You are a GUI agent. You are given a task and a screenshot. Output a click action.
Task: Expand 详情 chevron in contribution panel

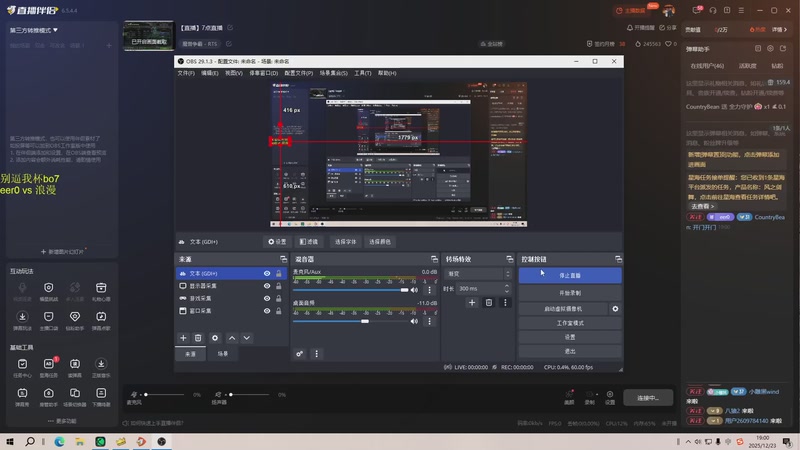pos(779,30)
